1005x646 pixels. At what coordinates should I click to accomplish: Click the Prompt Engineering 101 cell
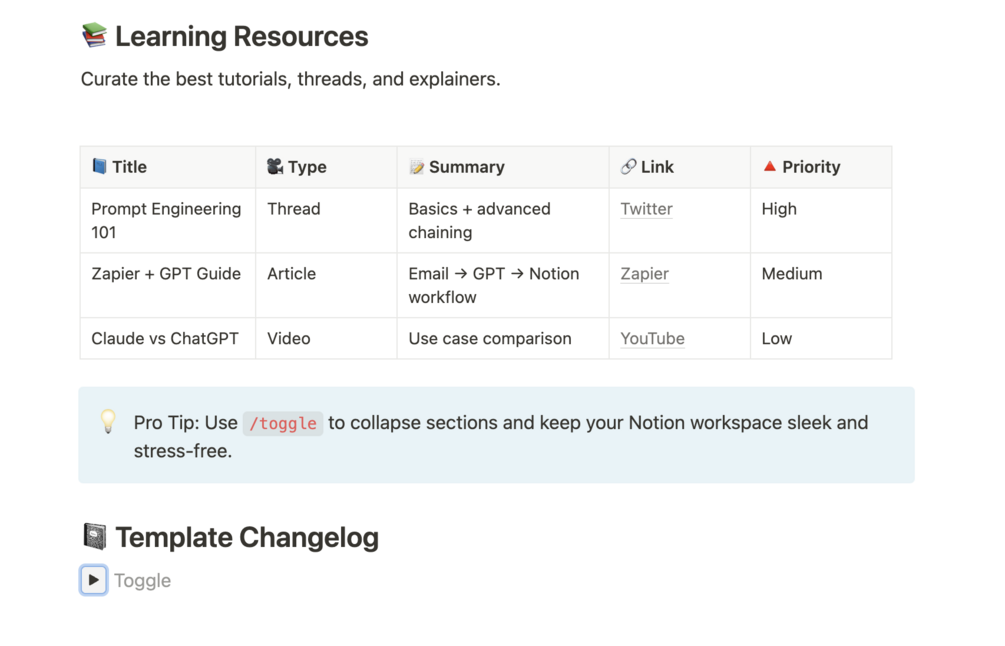click(x=166, y=220)
